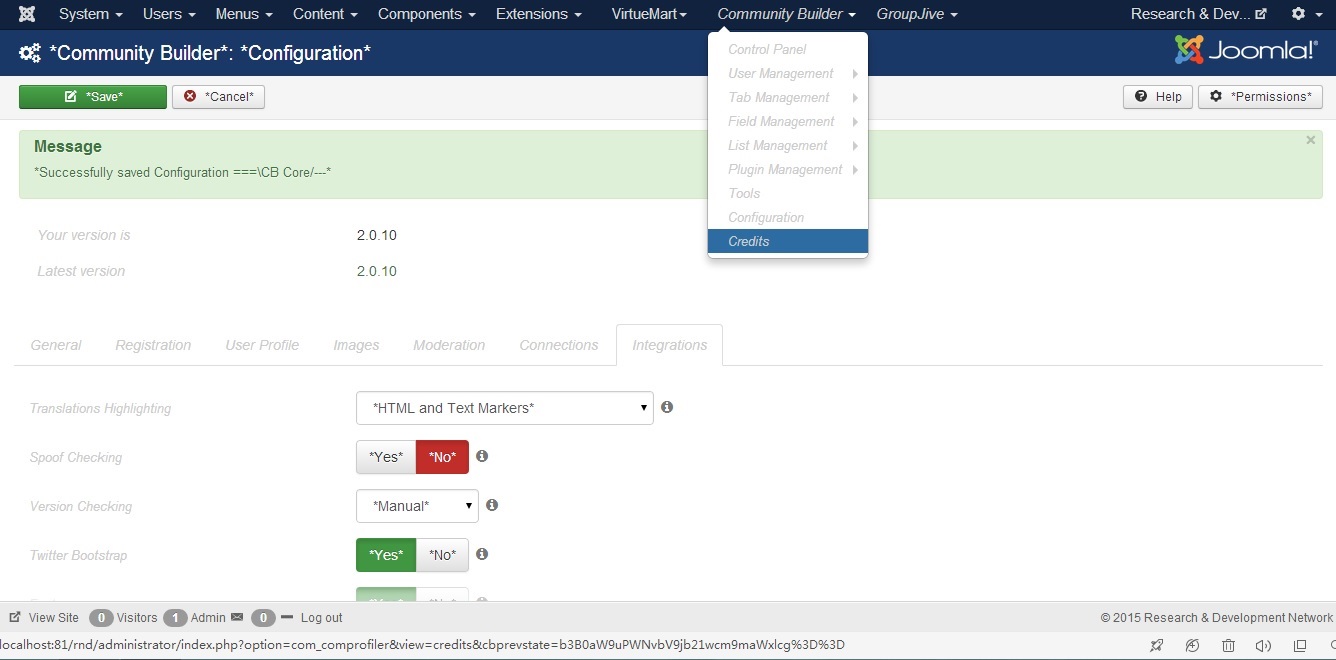Click the Visitors count badge

(x=101, y=618)
